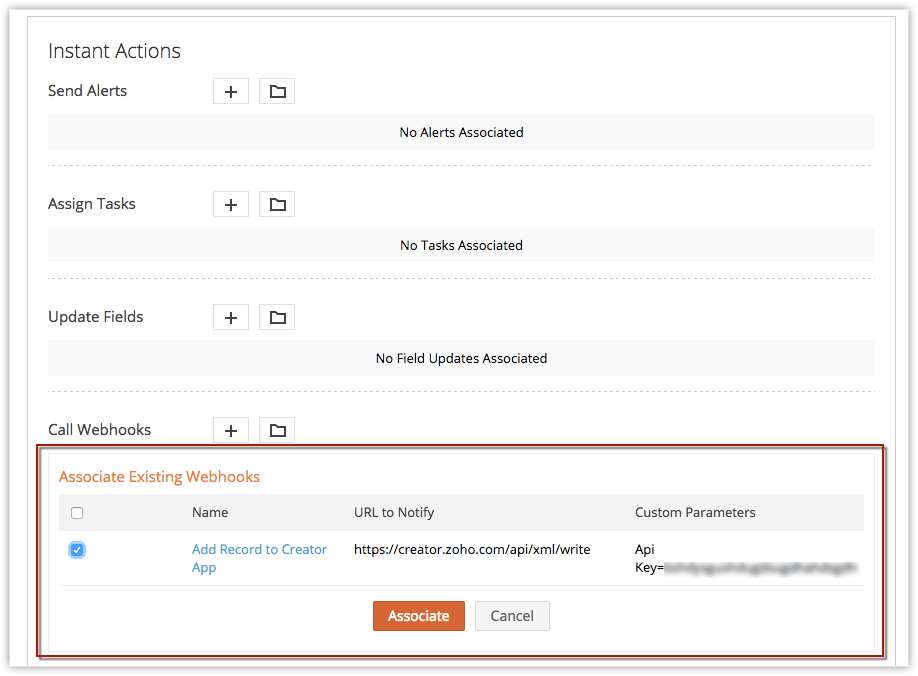Click the creator.zoho.com webhook URL text

tap(472, 550)
